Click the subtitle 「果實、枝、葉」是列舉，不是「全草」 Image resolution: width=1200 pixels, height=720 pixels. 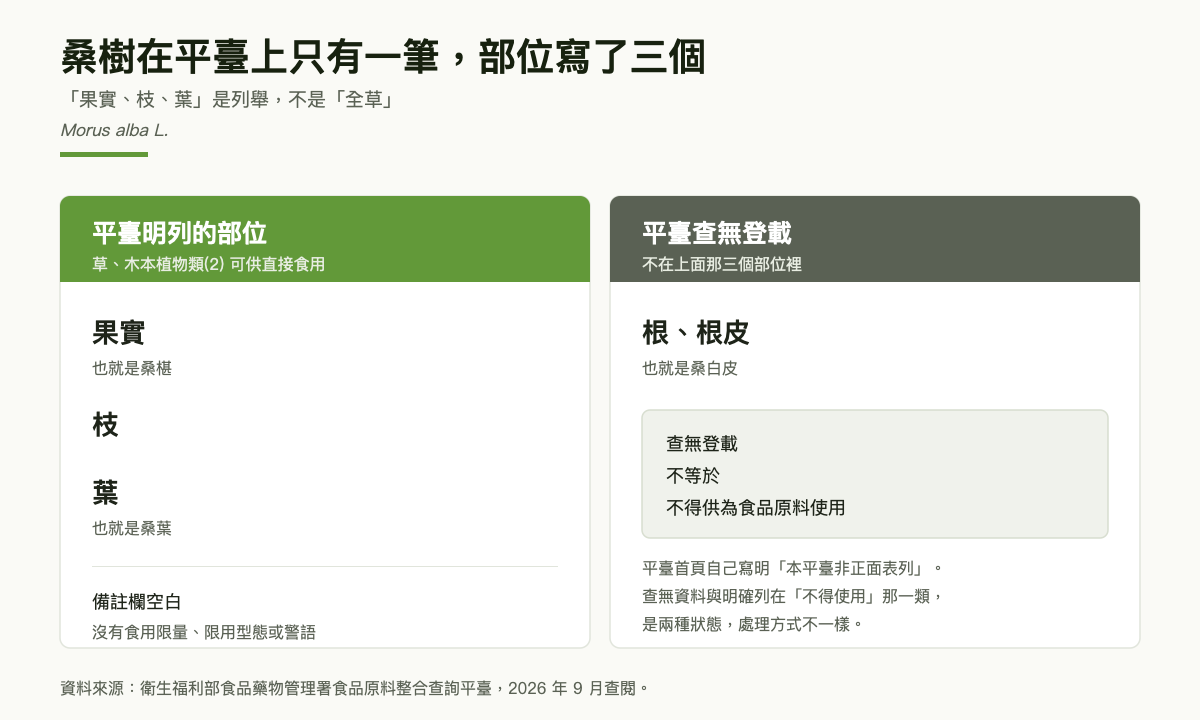(x=232, y=101)
